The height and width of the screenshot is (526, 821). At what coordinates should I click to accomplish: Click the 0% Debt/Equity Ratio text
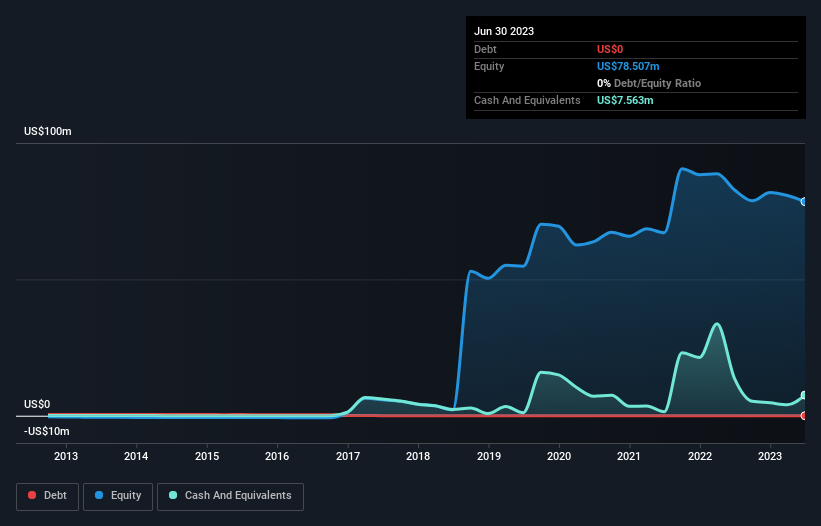tap(649, 83)
